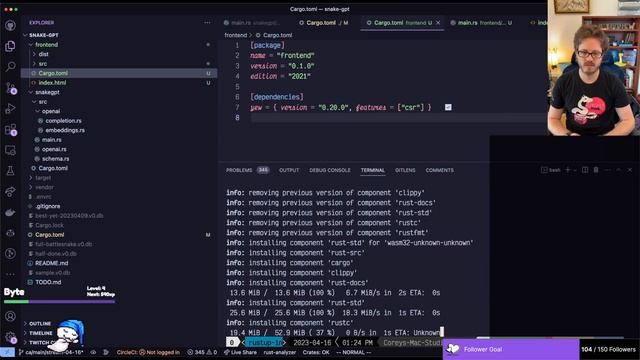This screenshot has width=640, height=360.
Task: Open the Remote Explorer monitor icon
Action: (11, 150)
